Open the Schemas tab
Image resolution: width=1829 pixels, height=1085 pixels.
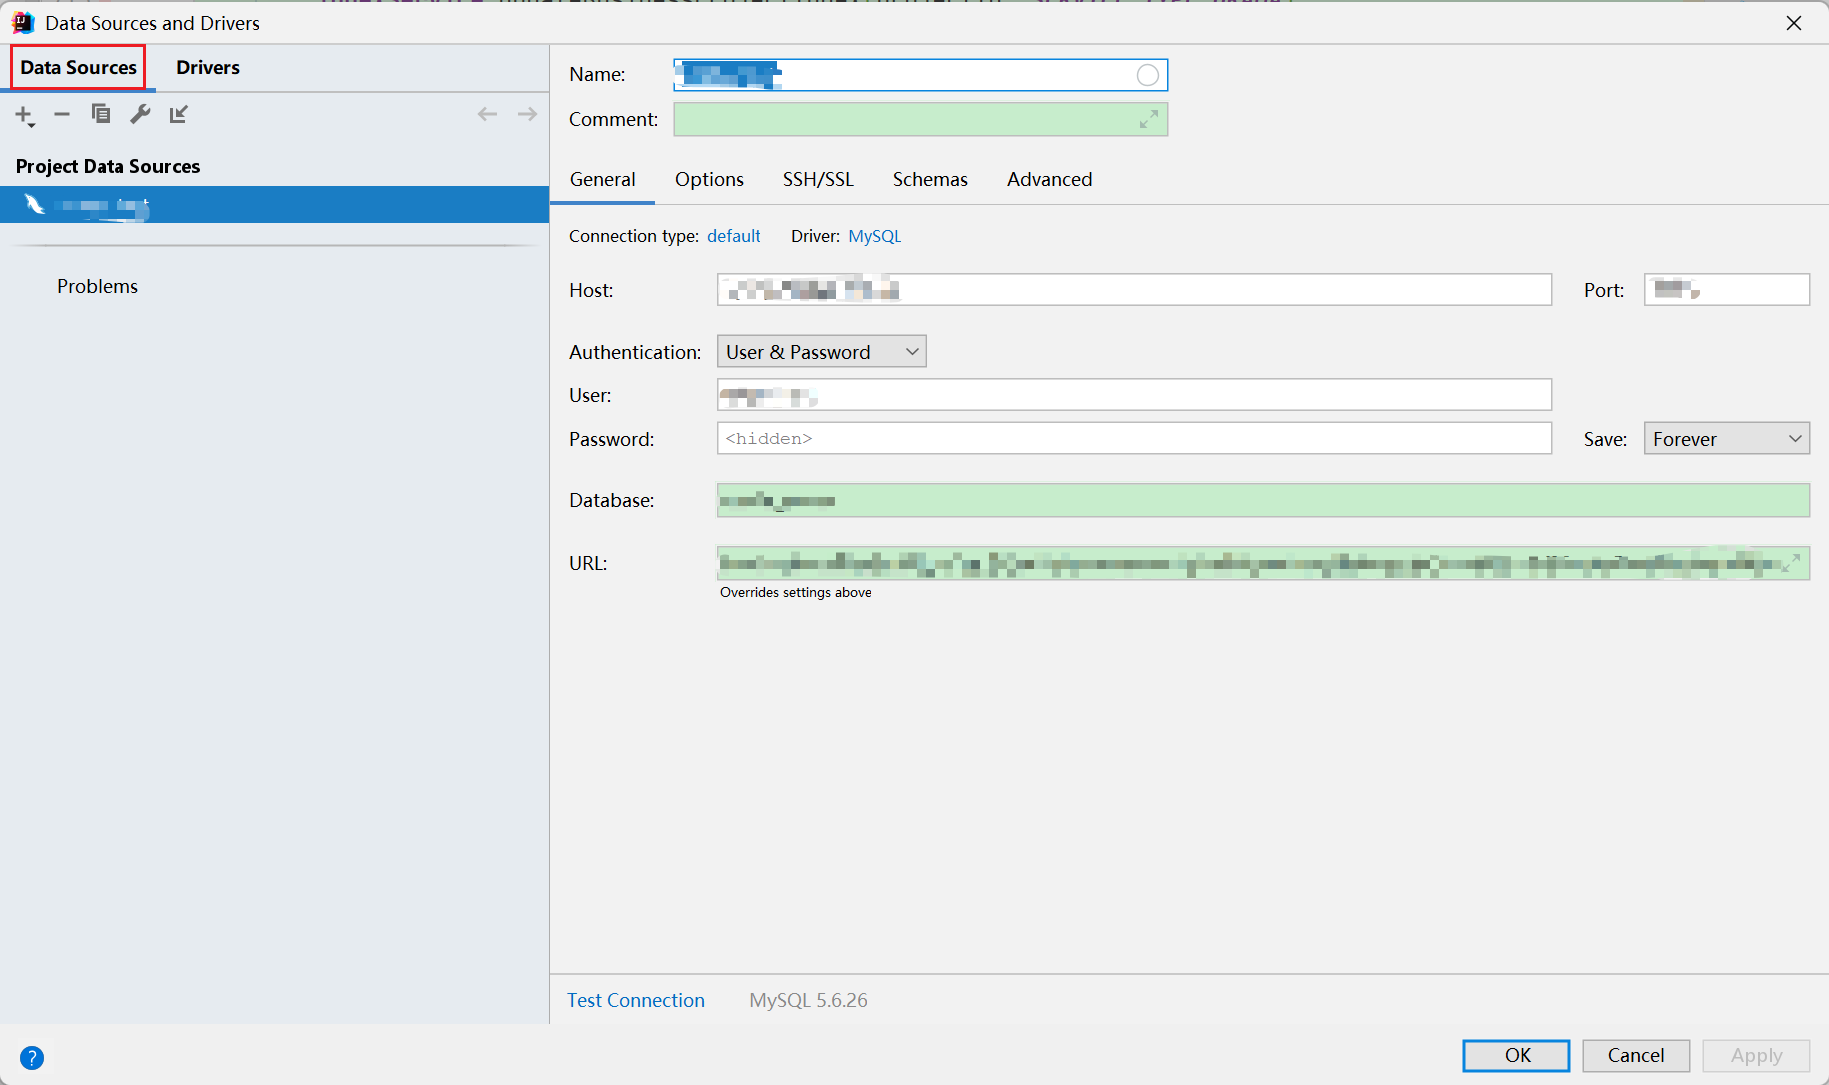click(930, 179)
